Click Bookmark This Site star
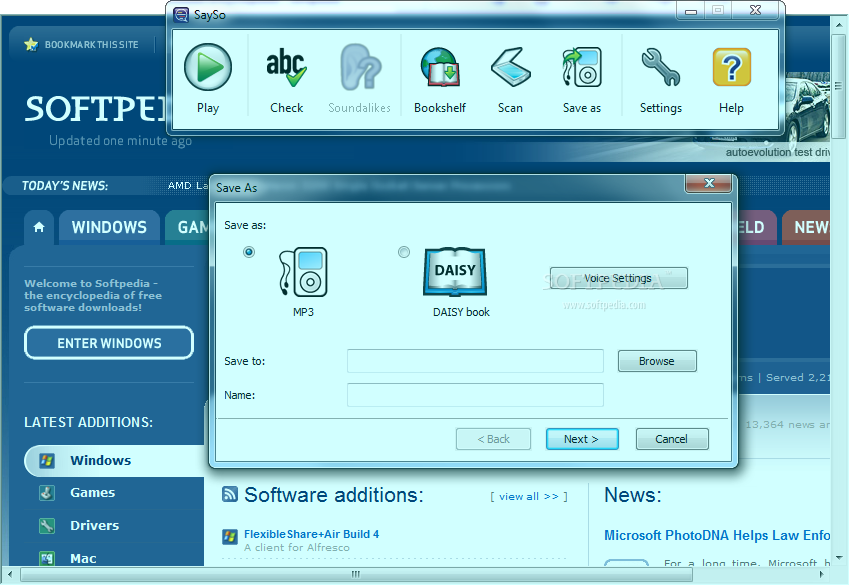849x585 pixels. tap(31, 44)
